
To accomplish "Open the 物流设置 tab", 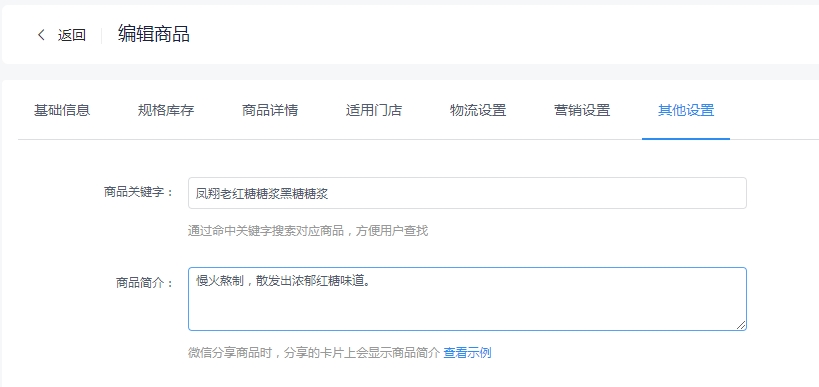I will [x=478, y=111].
